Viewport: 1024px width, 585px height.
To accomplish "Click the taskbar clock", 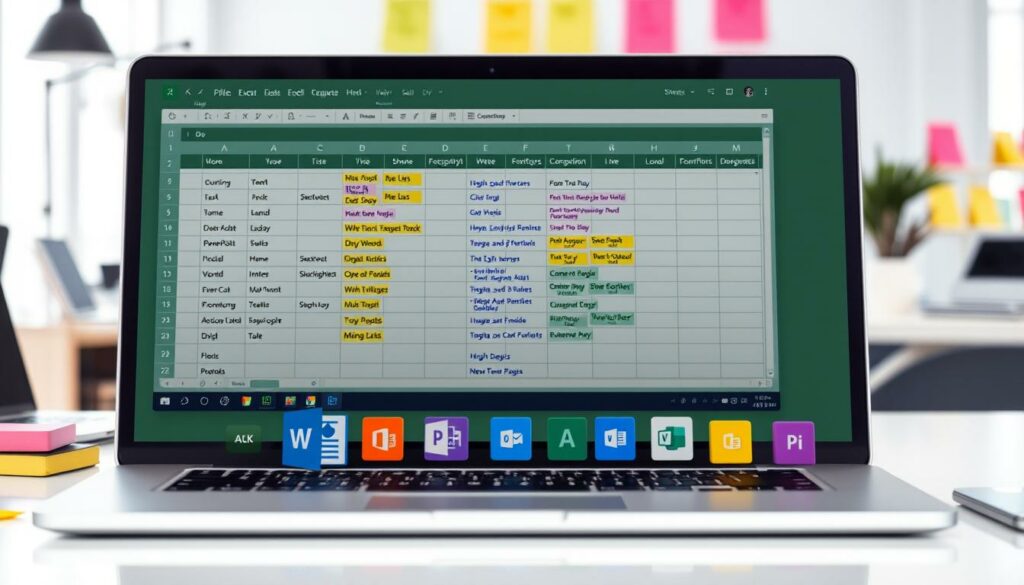I will point(763,401).
